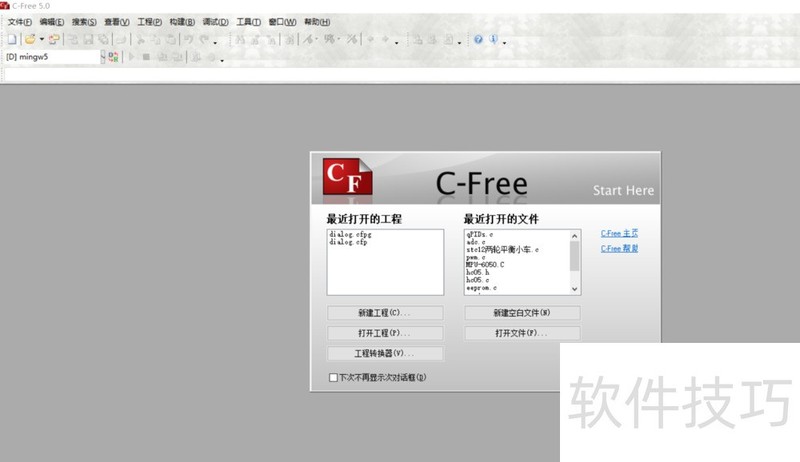
Task: Open overflow arrow after the Redo icon
Action: point(215,42)
